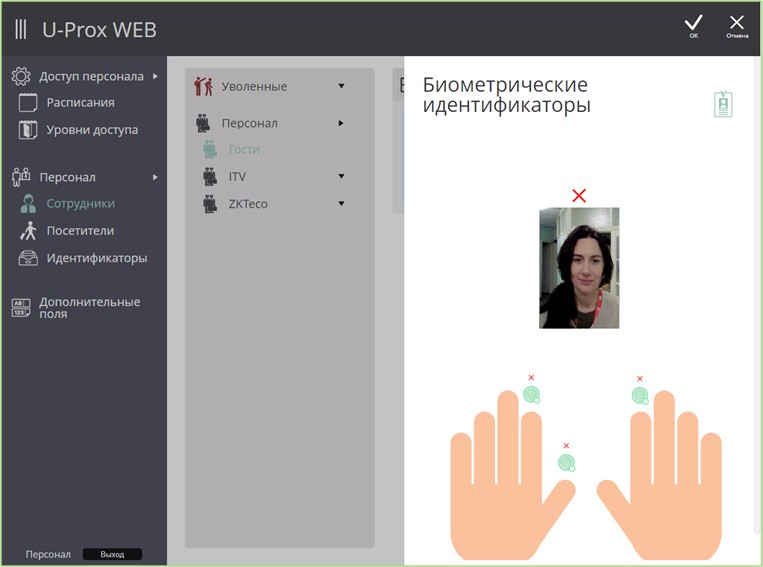This screenshot has height=567, width=763.
Task: Select the Уволенные group
Action: coord(254,87)
